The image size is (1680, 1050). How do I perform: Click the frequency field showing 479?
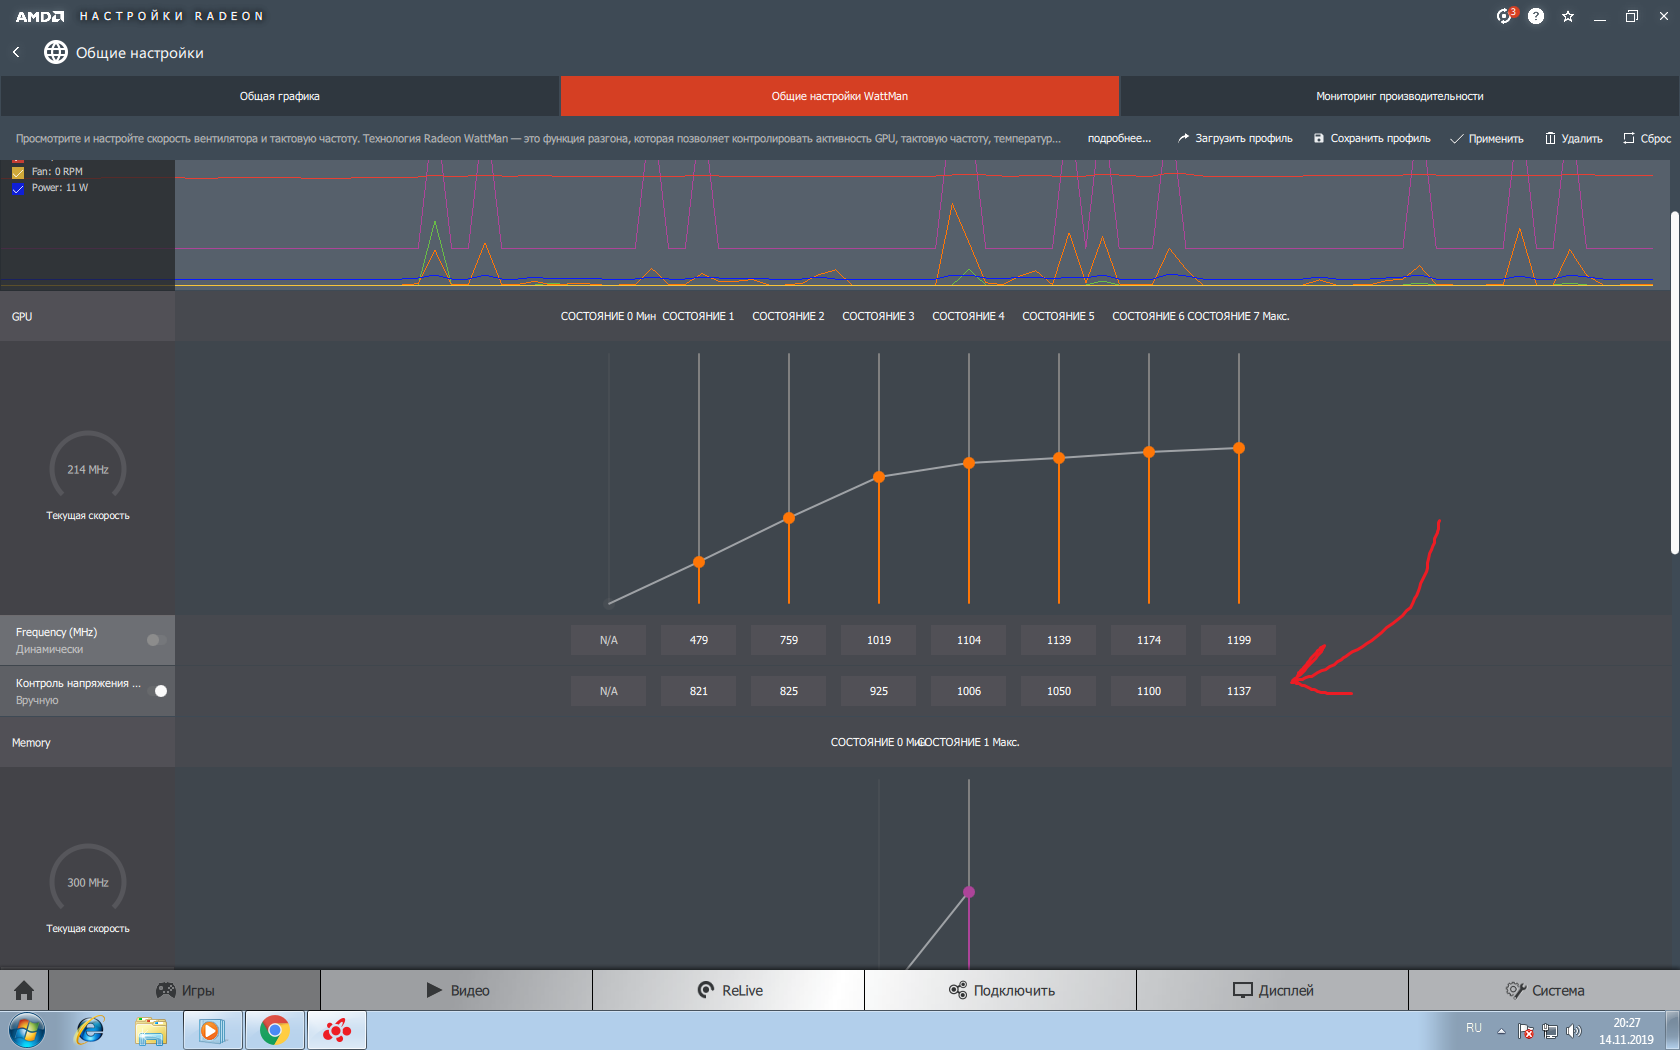point(699,640)
